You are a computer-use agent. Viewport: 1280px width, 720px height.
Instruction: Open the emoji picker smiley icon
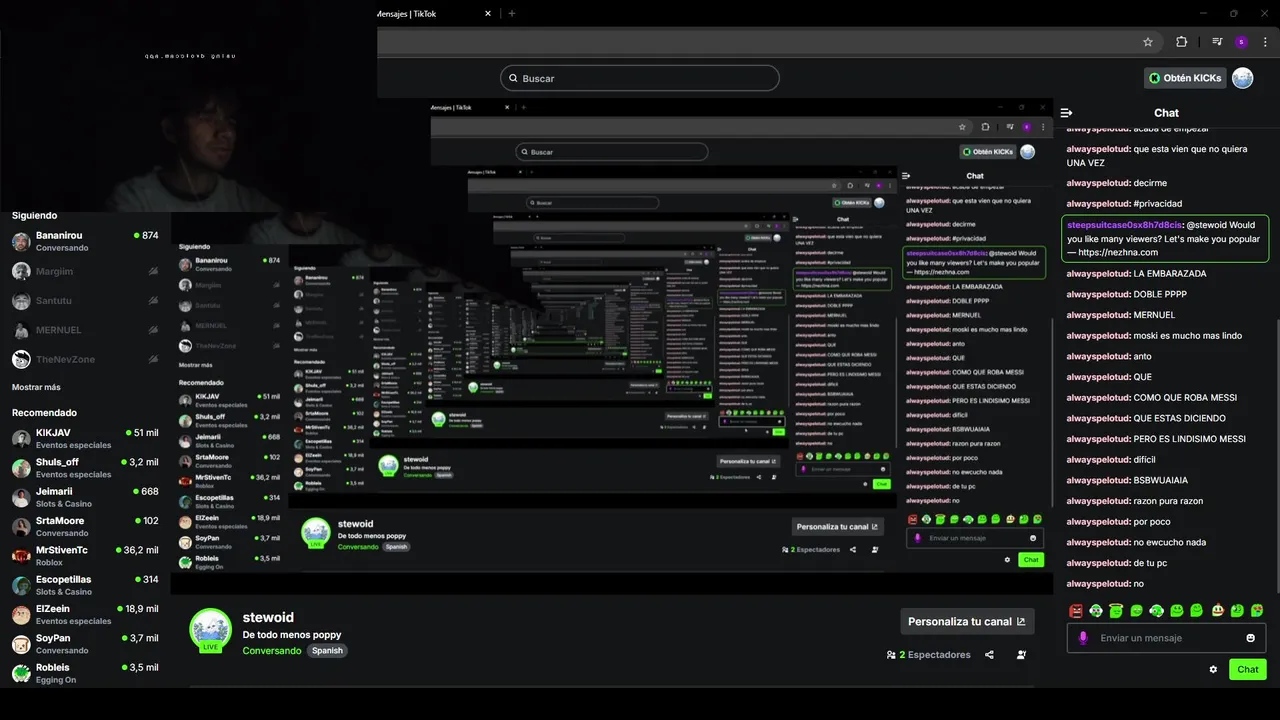(1250, 638)
